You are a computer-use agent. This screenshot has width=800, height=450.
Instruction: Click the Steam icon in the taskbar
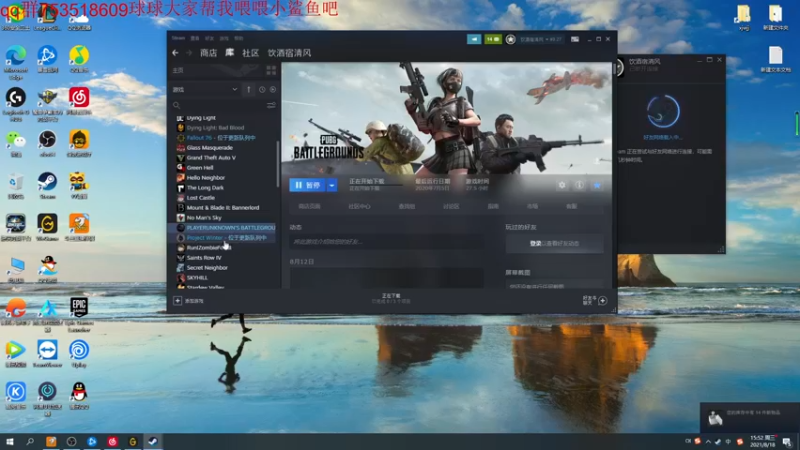153,441
